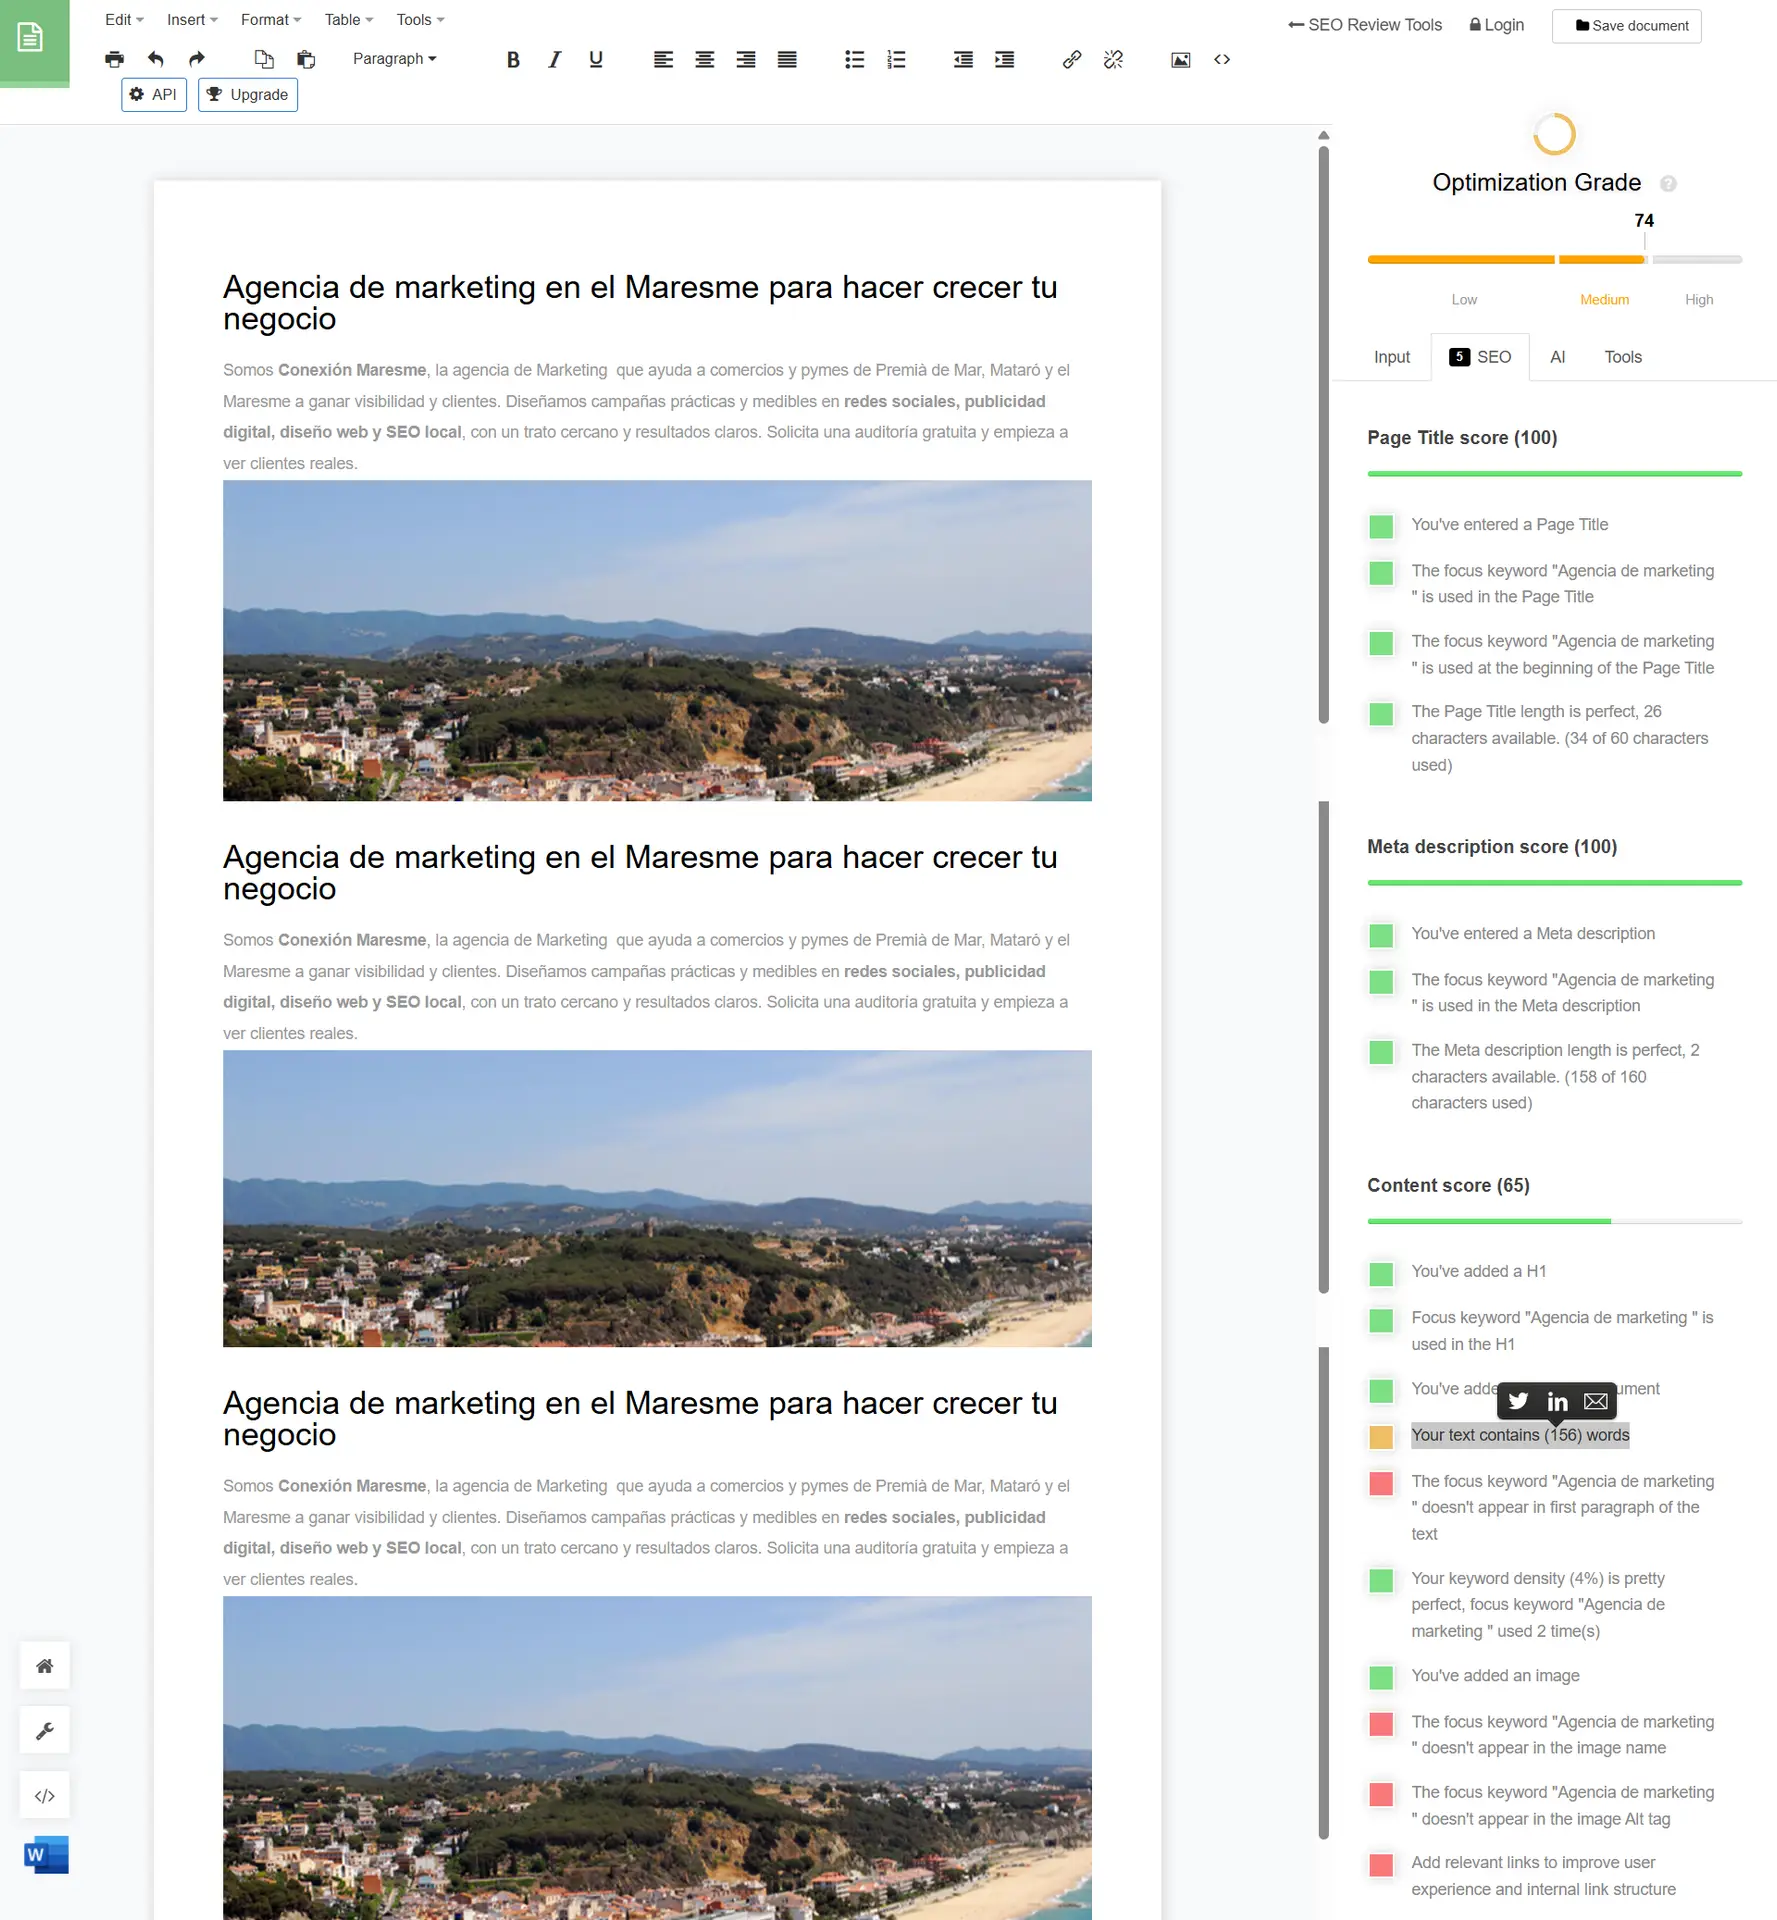Screen dimensions: 1777x1920
Task: Click the Upgrade button
Action: (x=248, y=95)
